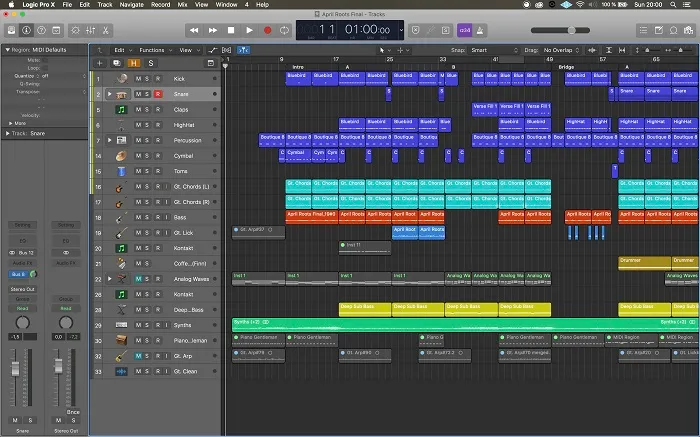700x437 pixels.
Task: Click the horizontal auto zoom icon
Action: (622, 50)
